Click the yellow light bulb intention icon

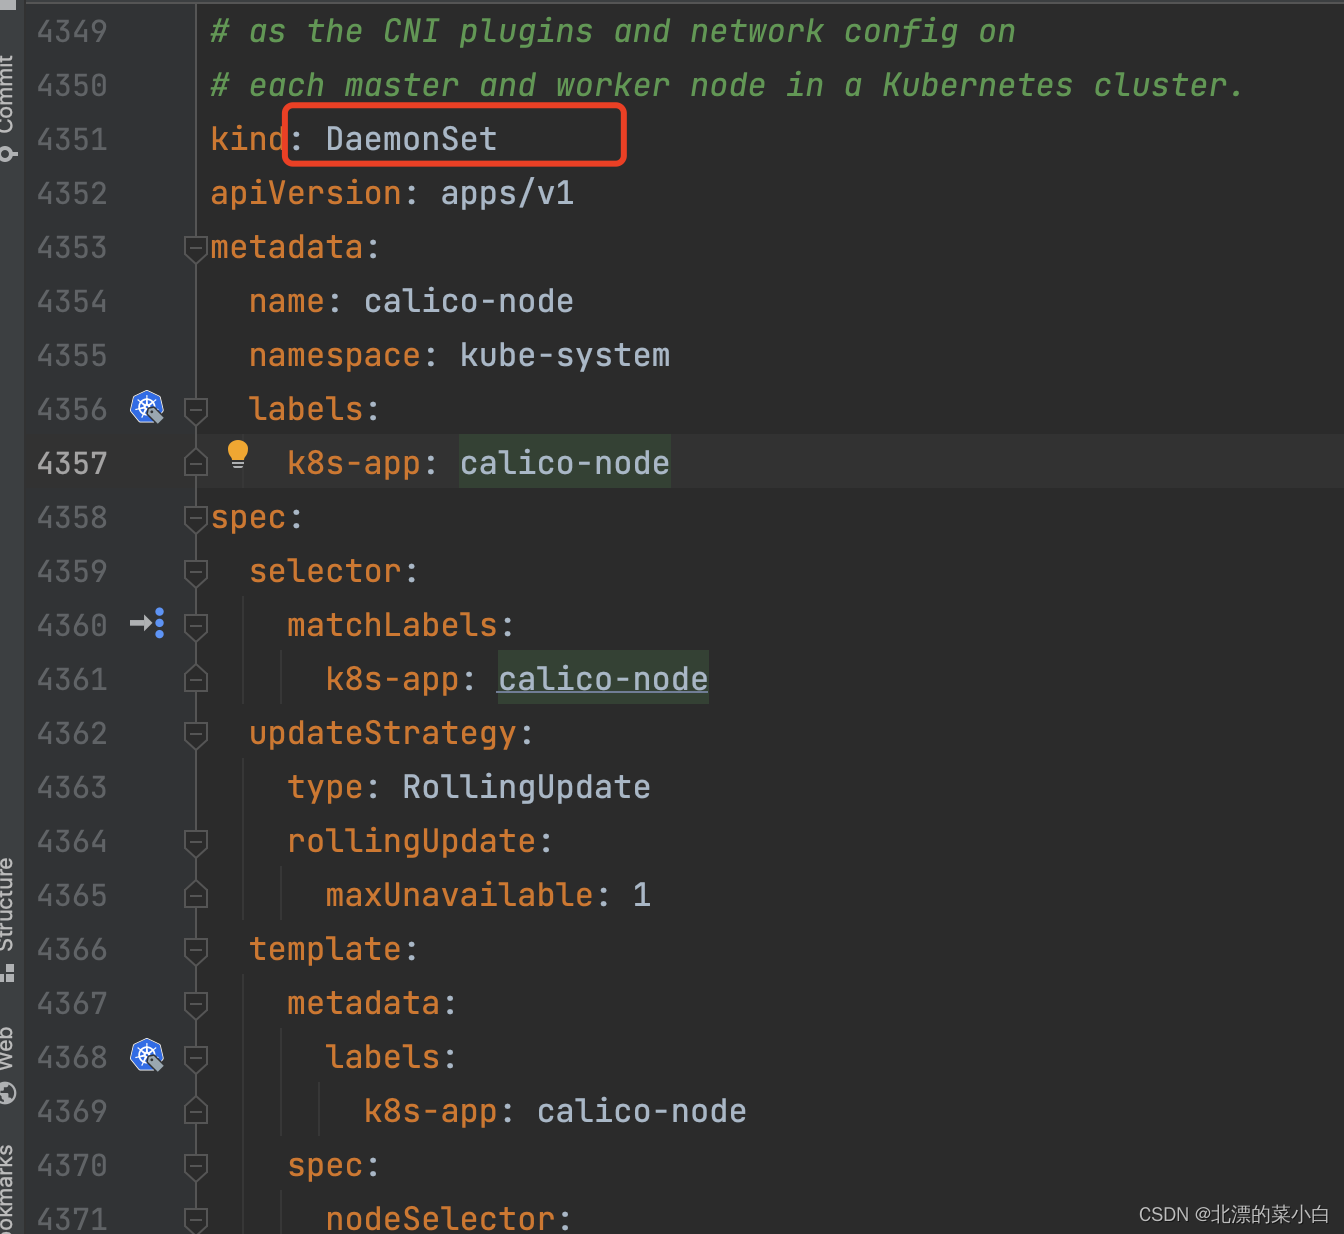pyautogui.click(x=238, y=454)
